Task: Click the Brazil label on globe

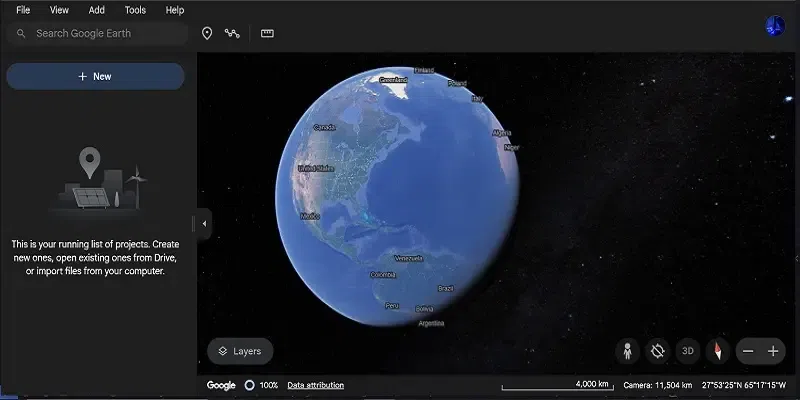Action: pyautogui.click(x=446, y=288)
